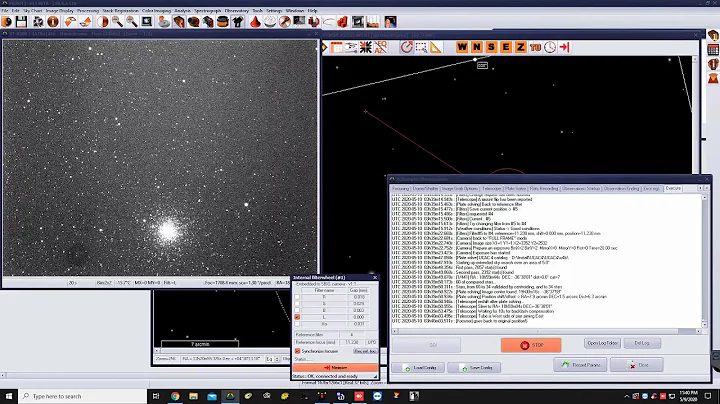
Task: Click the red cone toolbar icon
Action: [255, 22]
